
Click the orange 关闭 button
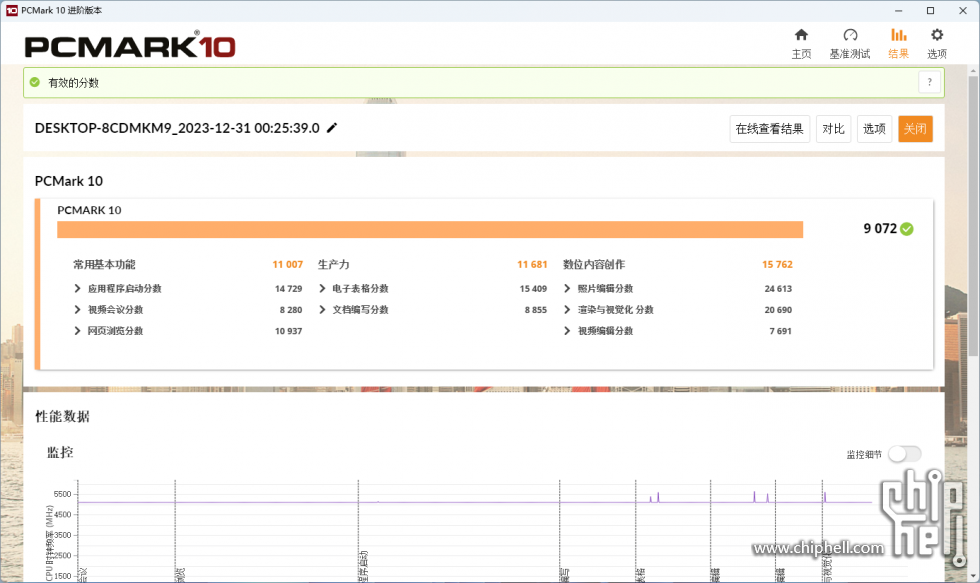(915, 129)
